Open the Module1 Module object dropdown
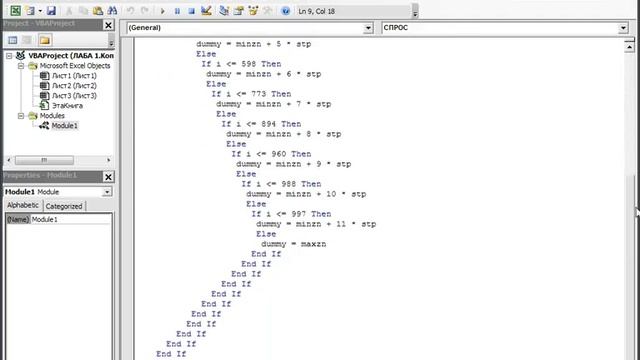640x360 pixels. tap(107, 192)
